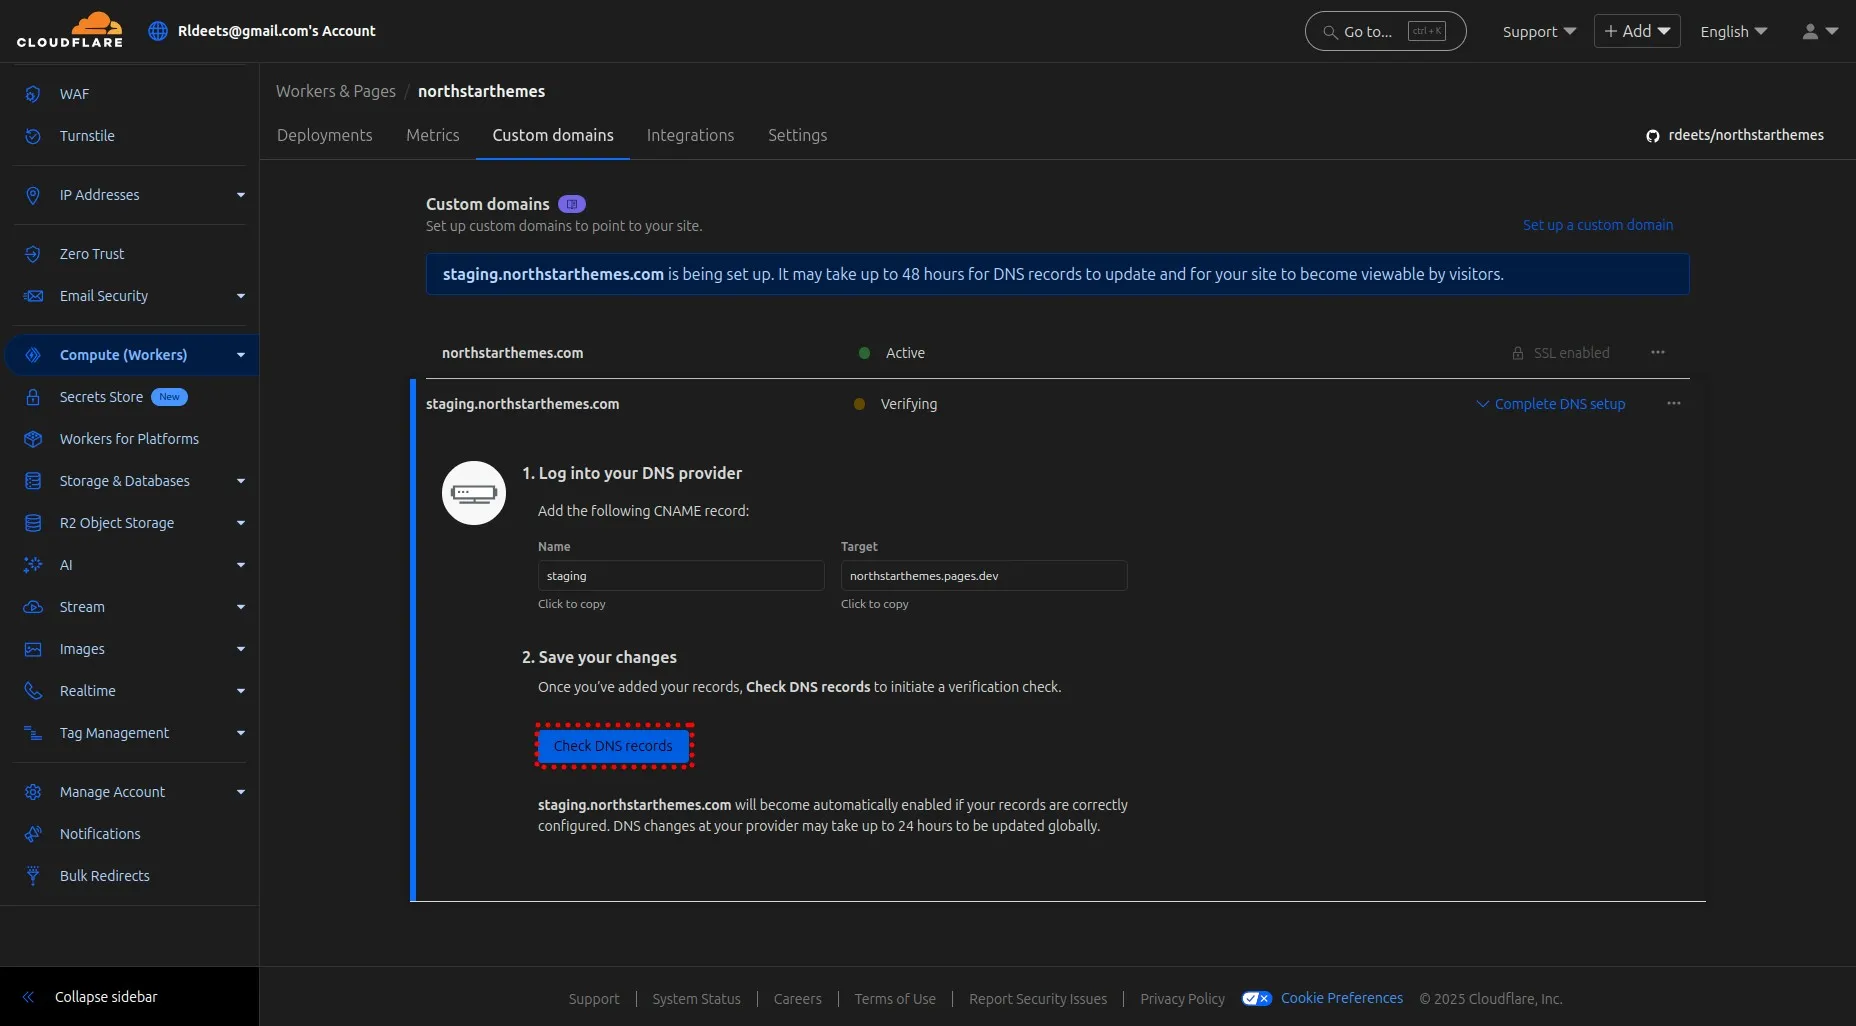Open the English language dropdown
Viewport: 1856px width, 1026px height.
[1734, 31]
